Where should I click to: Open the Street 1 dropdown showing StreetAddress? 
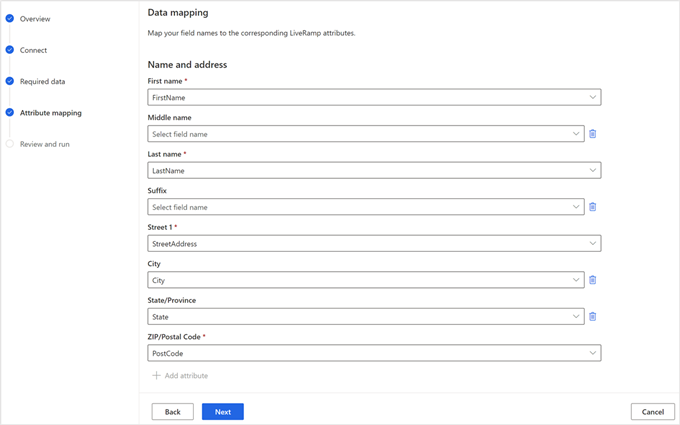(x=374, y=243)
